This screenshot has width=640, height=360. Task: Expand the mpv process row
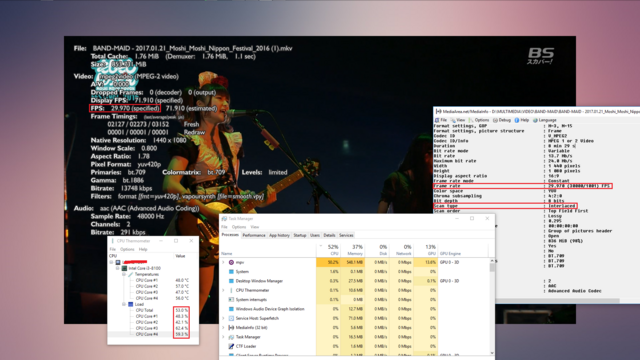tap(223, 262)
